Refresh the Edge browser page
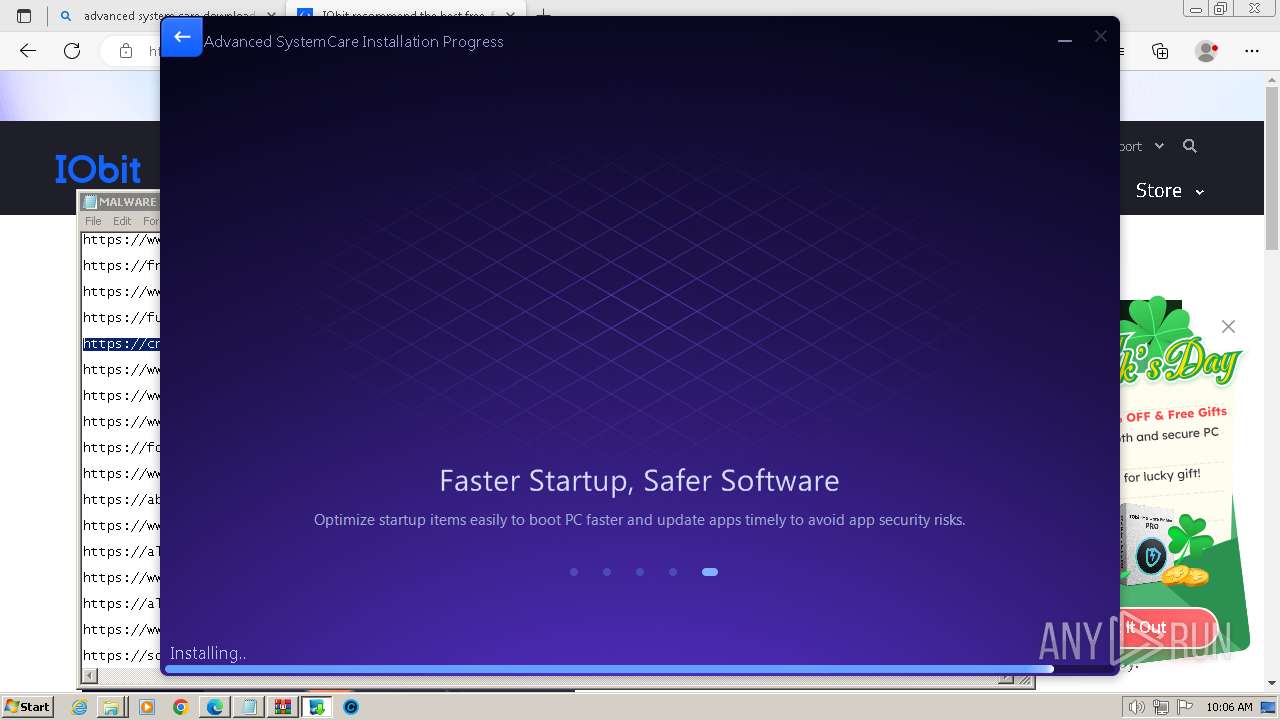Screen dimensions: 1280x720 (72, 51)
